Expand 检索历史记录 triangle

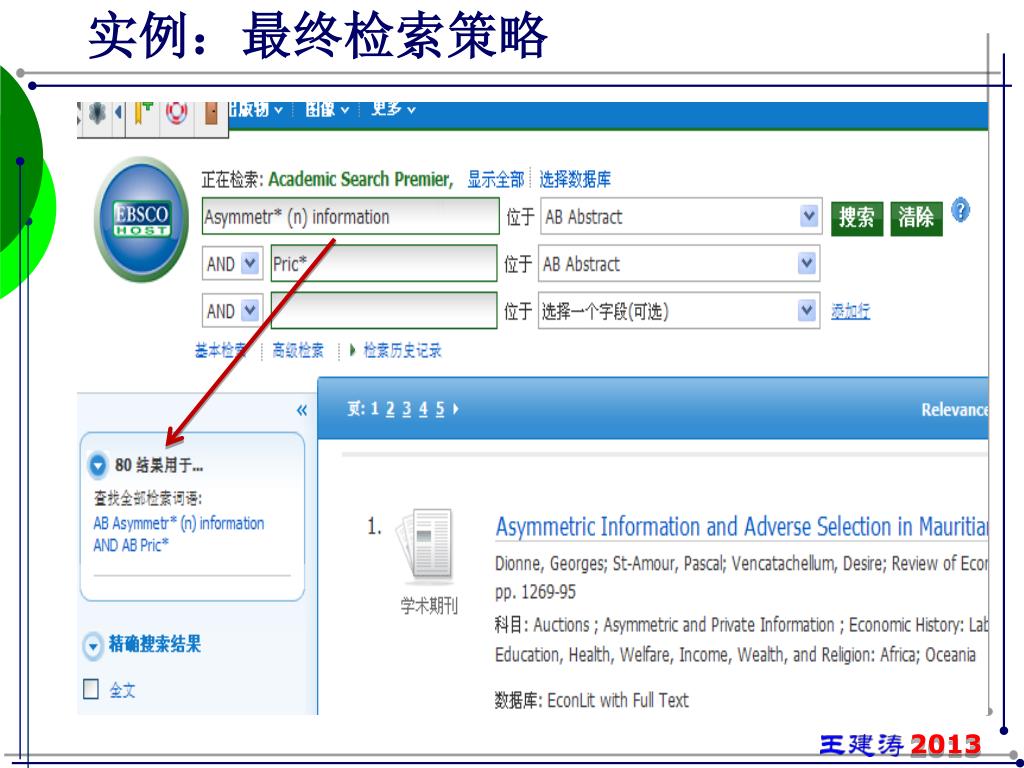point(353,350)
